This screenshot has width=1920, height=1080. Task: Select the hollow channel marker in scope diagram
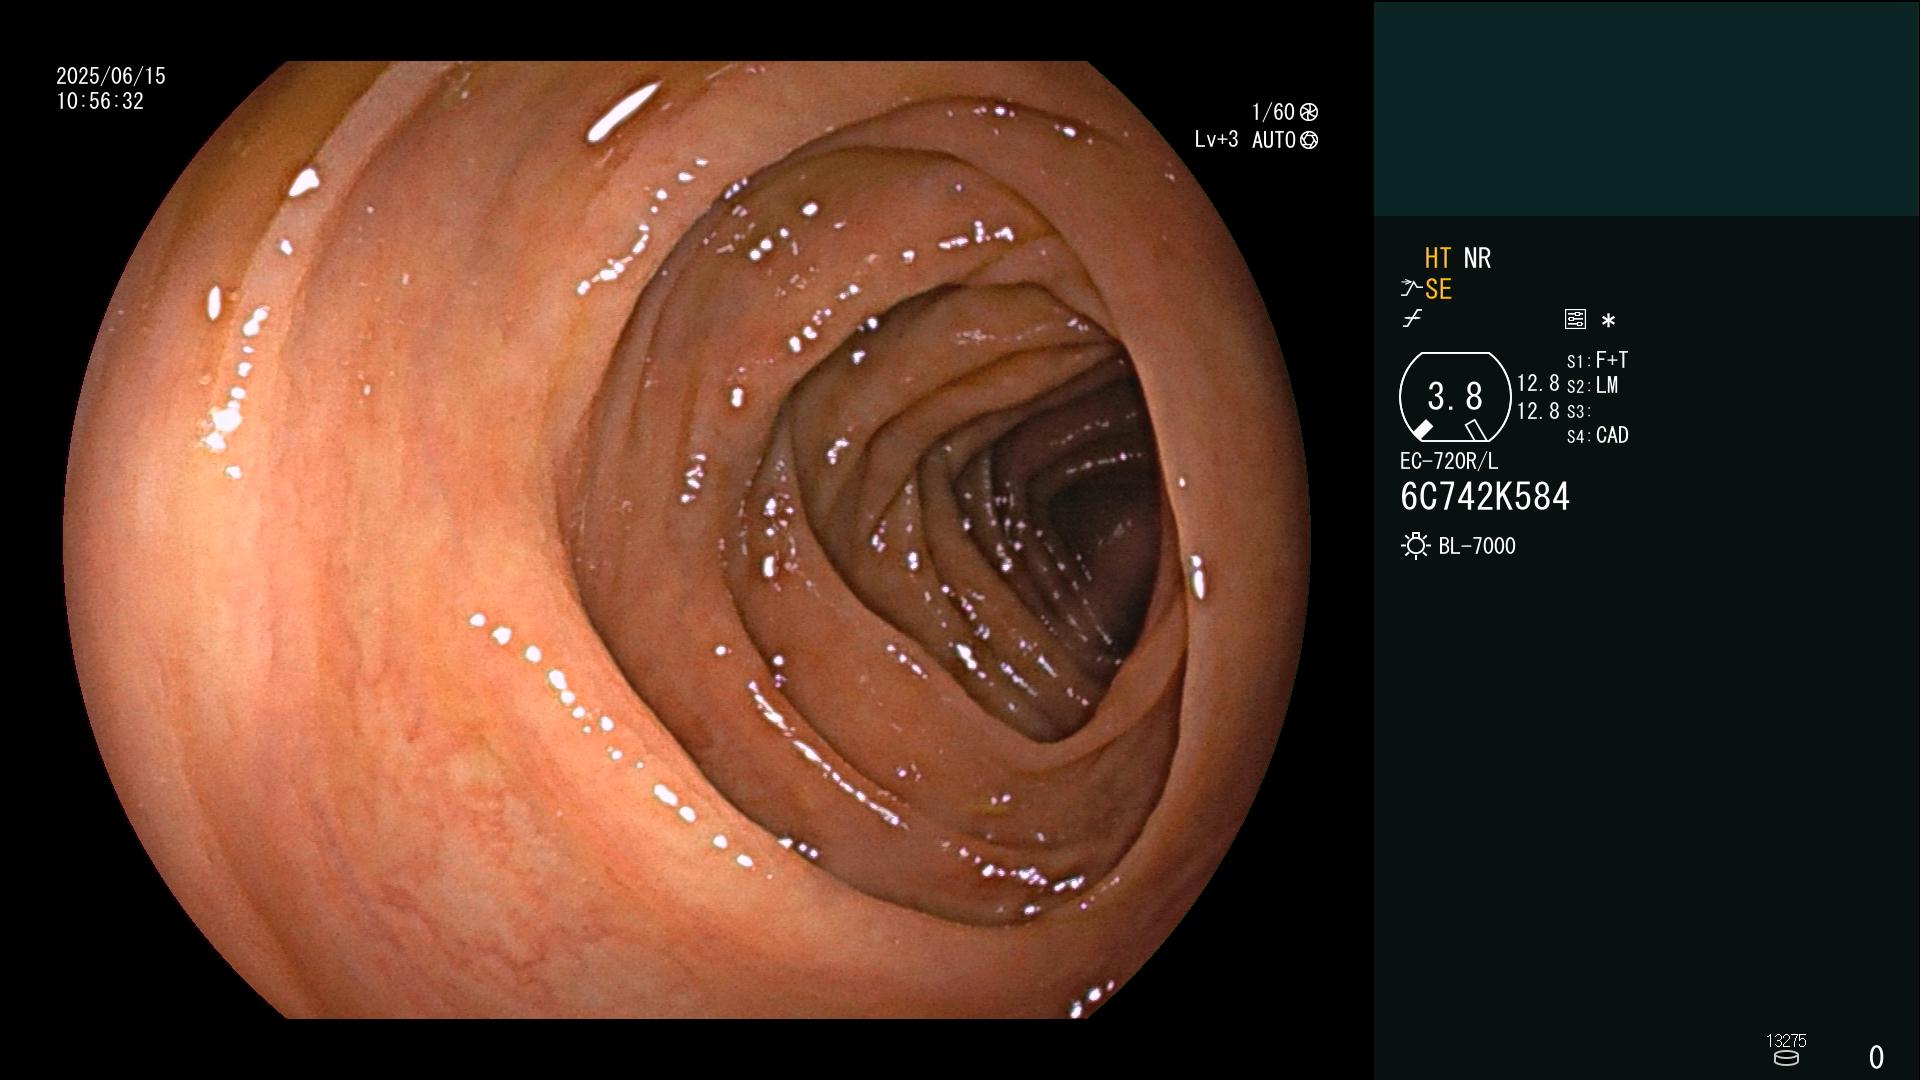coord(1475,430)
